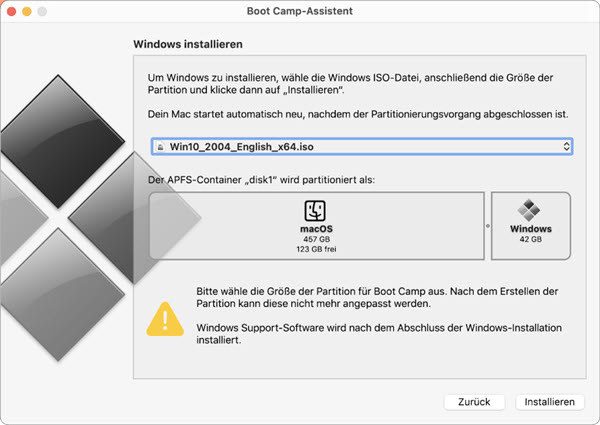Click the 457 GB macOS size label
The width and height of the screenshot is (600, 425).
(316, 239)
